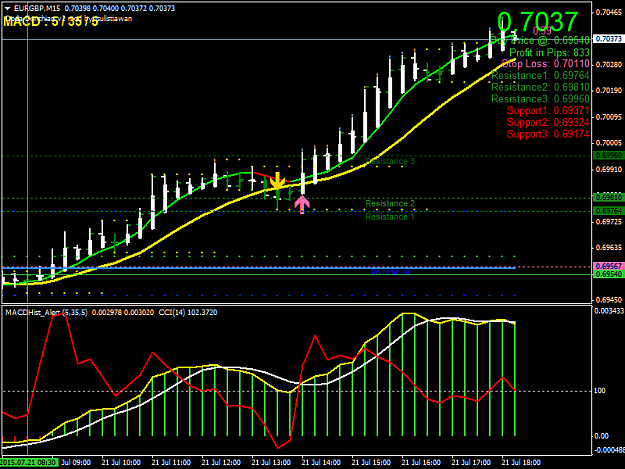
Task: Click the yellow 'MACD : 5 / 35 / 5' label
Action: pos(51,22)
